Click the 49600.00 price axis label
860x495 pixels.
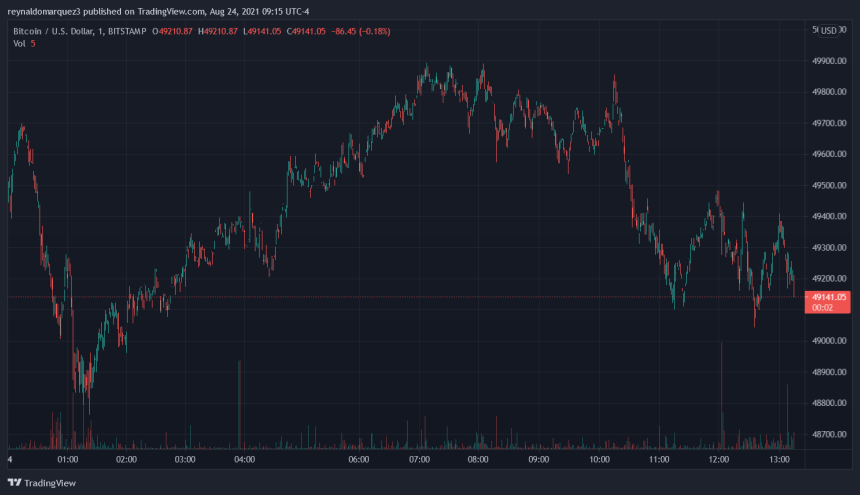point(829,154)
